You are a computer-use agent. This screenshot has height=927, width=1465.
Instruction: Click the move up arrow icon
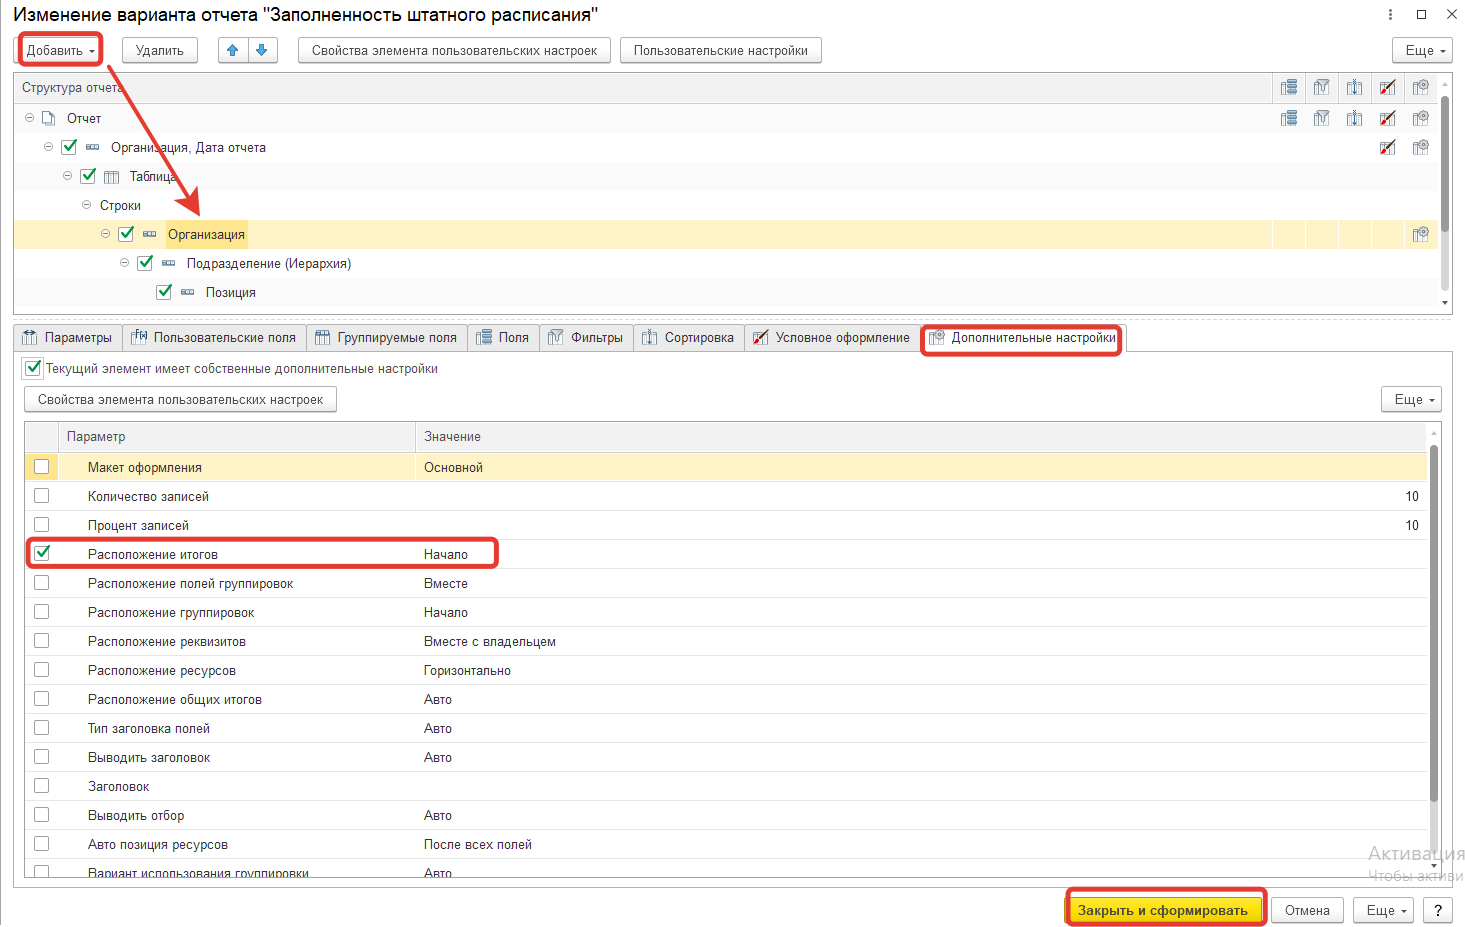click(233, 50)
